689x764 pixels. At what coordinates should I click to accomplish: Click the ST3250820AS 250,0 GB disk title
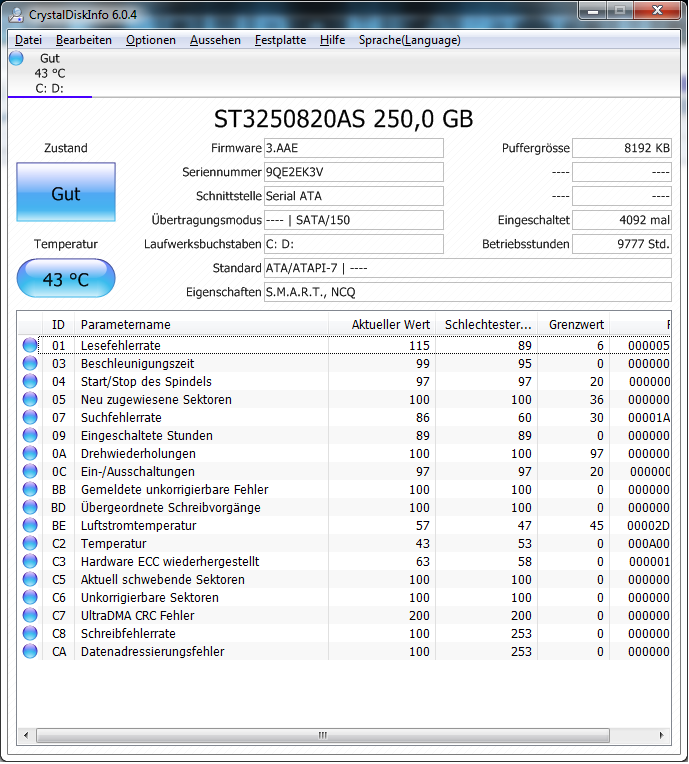click(x=344, y=119)
